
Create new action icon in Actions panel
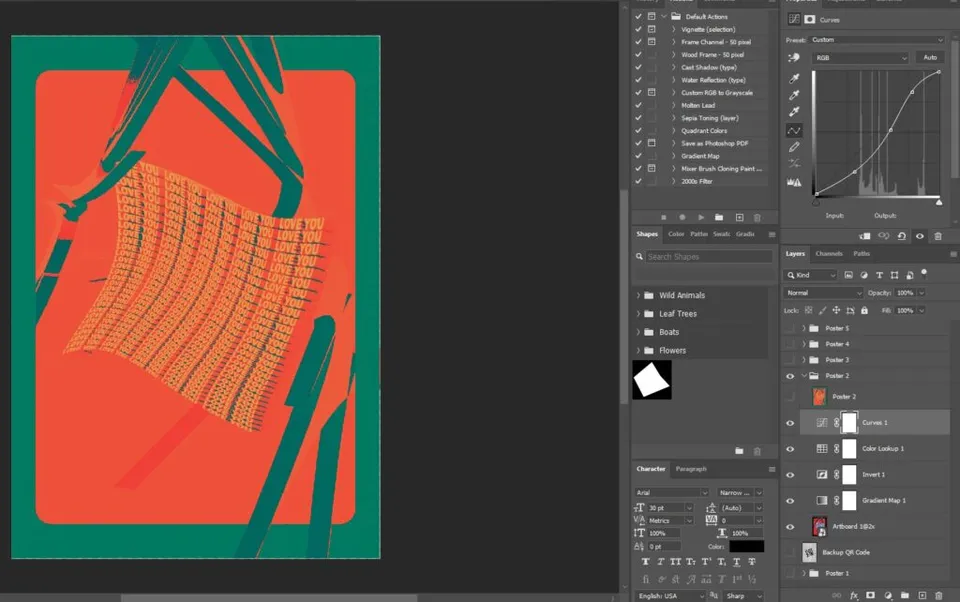pyautogui.click(x=740, y=217)
